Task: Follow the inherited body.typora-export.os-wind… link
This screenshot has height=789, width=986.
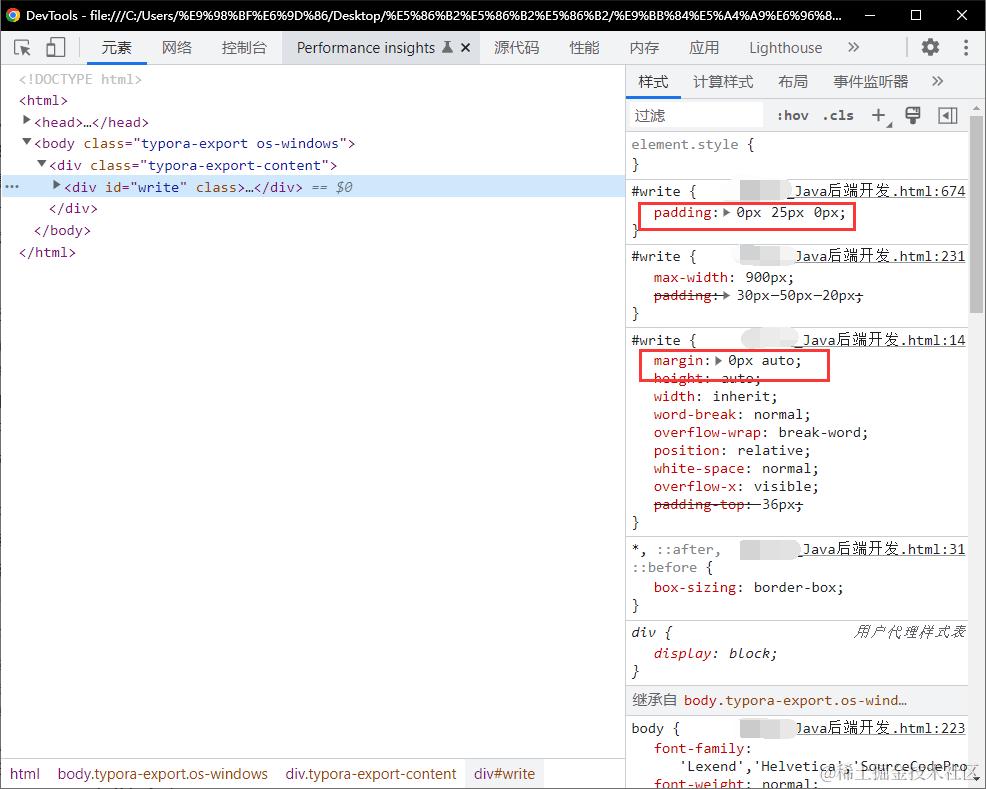Action: pos(795,700)
